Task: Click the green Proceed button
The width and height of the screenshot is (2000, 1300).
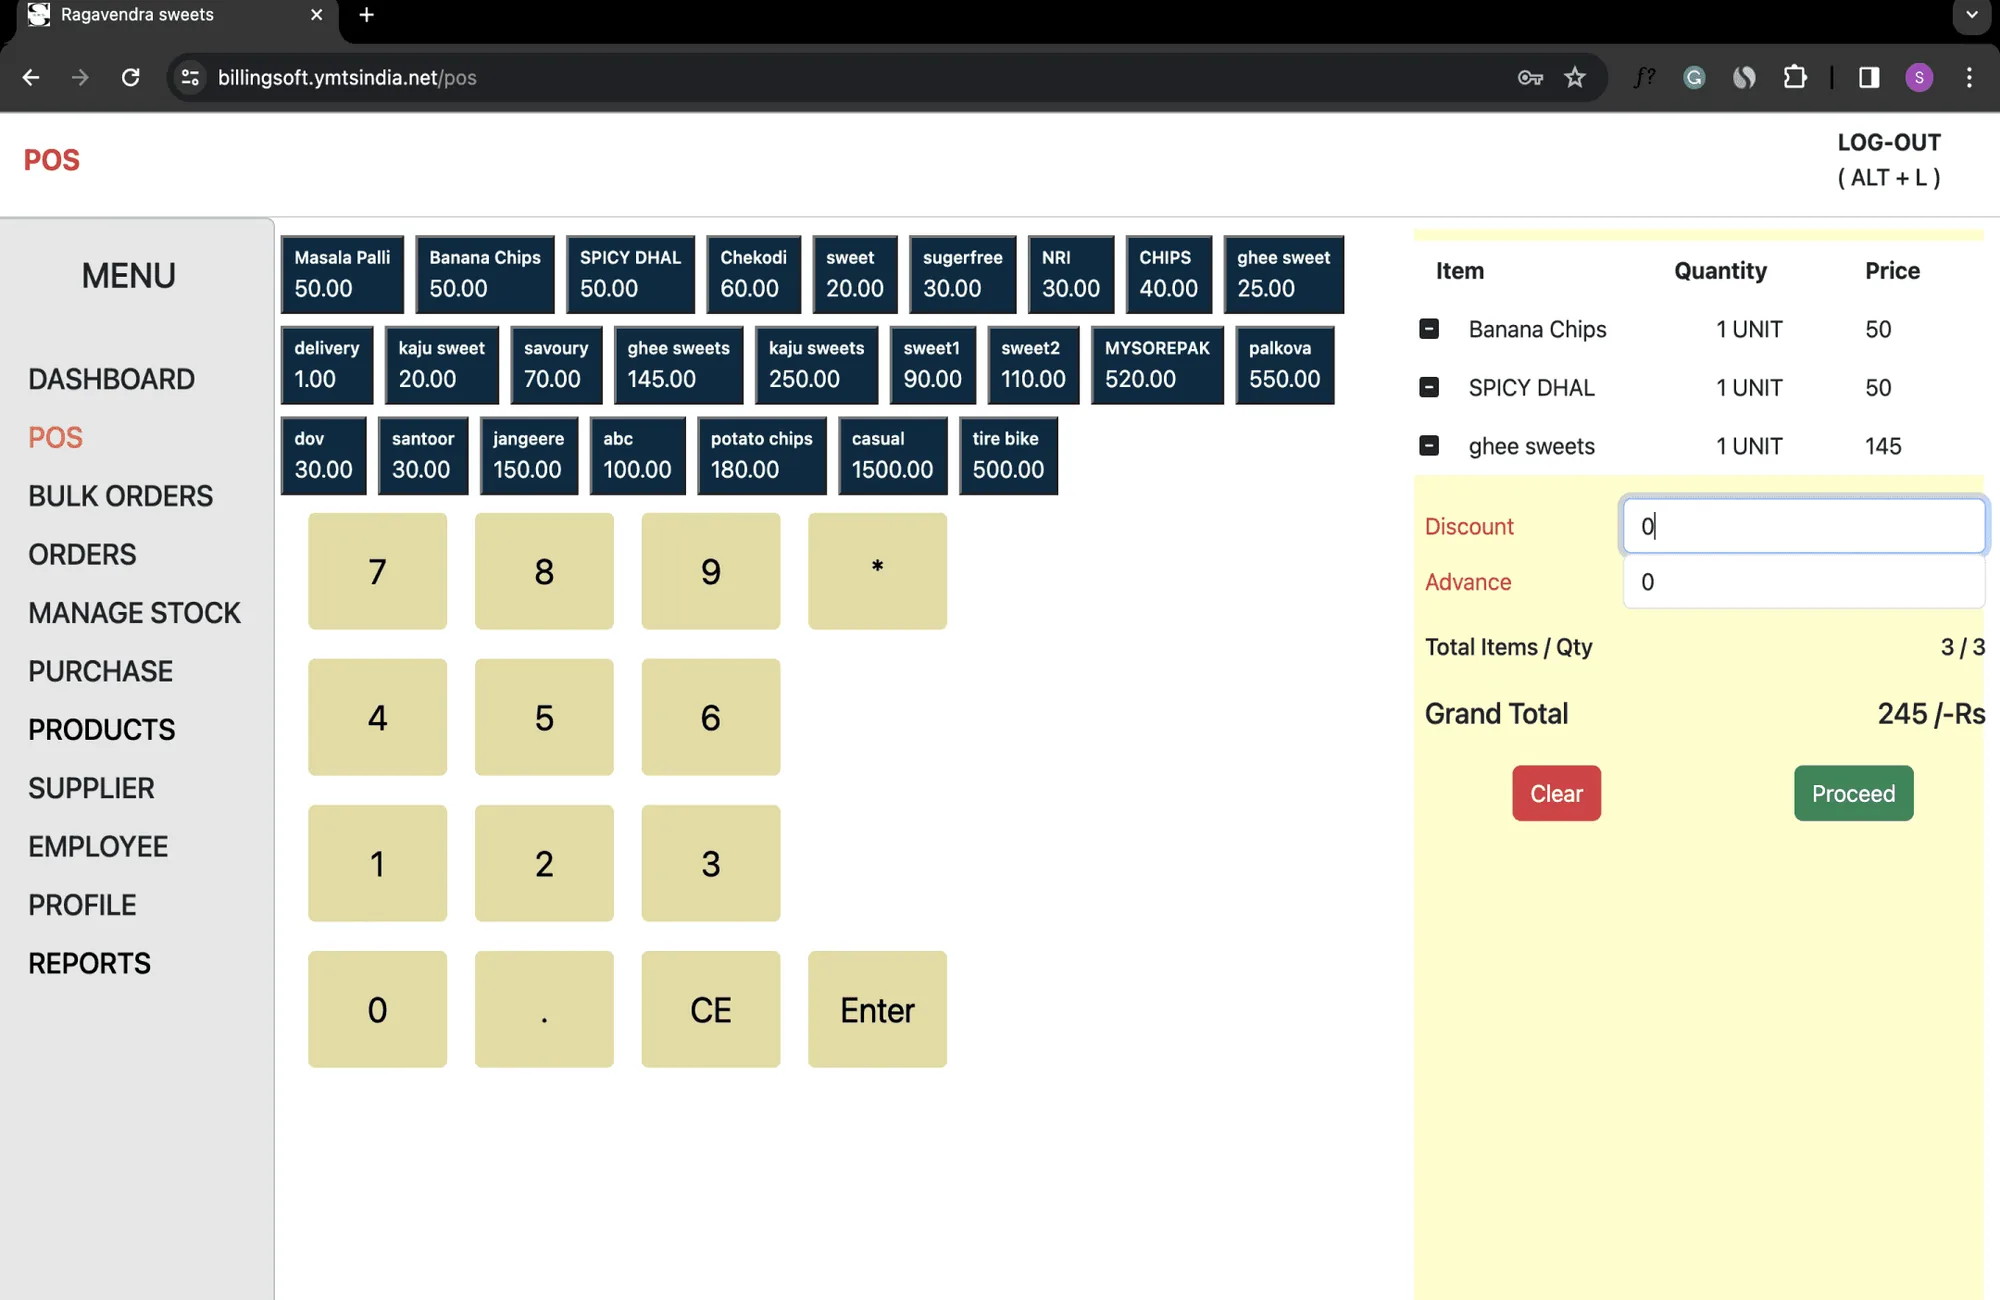Action: click(1853, 793)
